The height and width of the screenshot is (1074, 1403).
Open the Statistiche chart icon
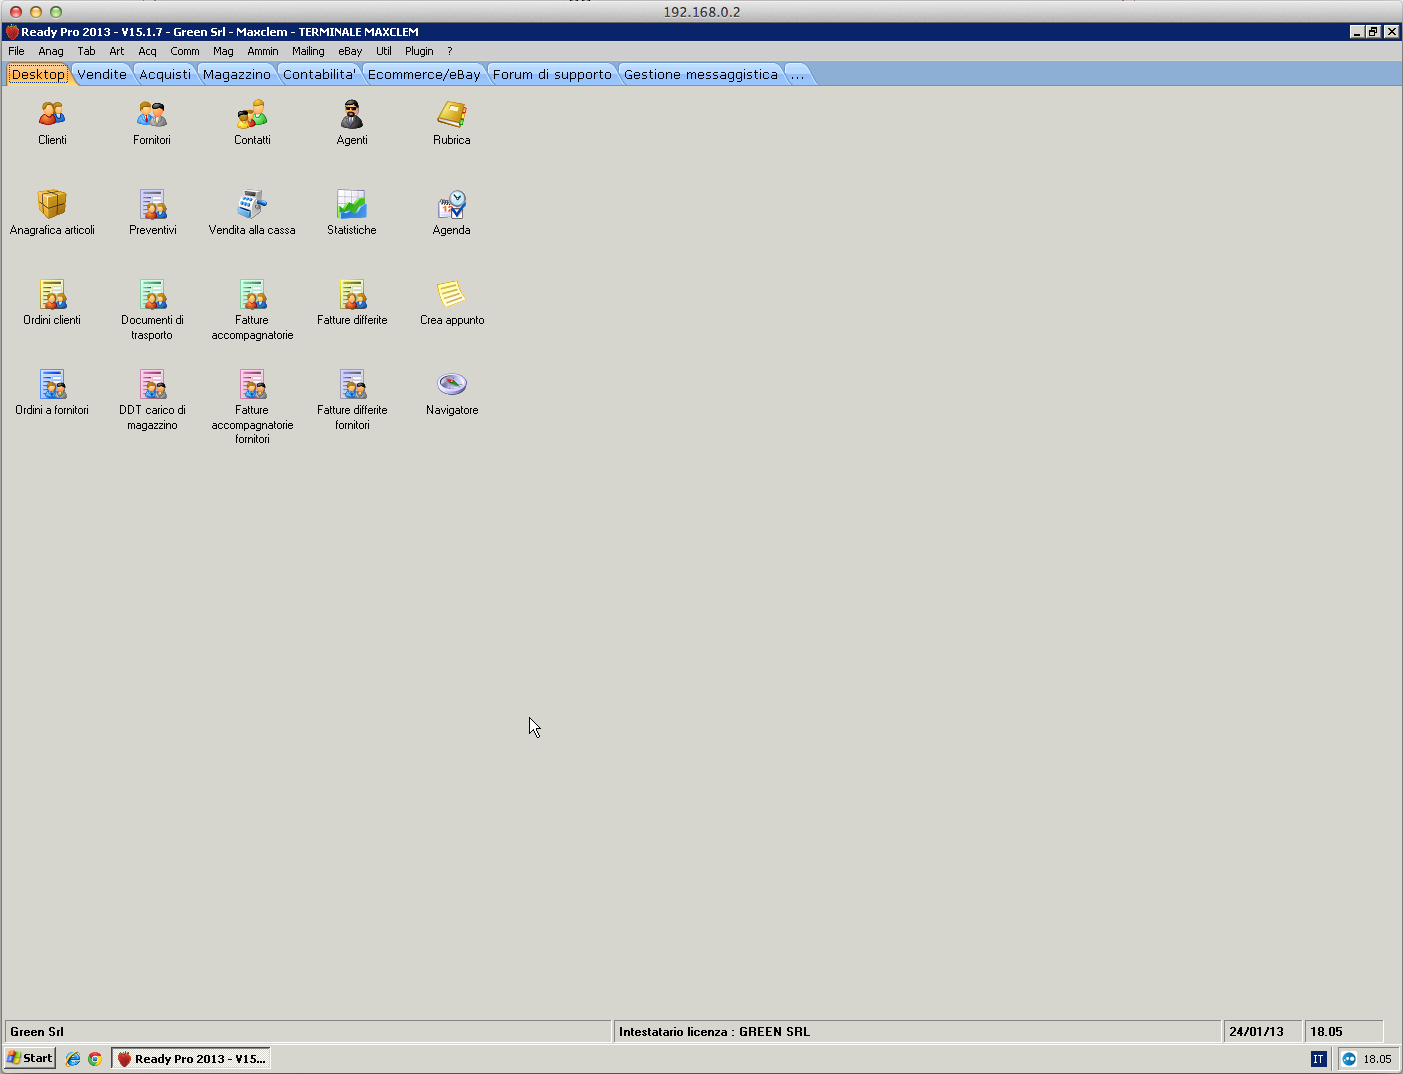352,204
